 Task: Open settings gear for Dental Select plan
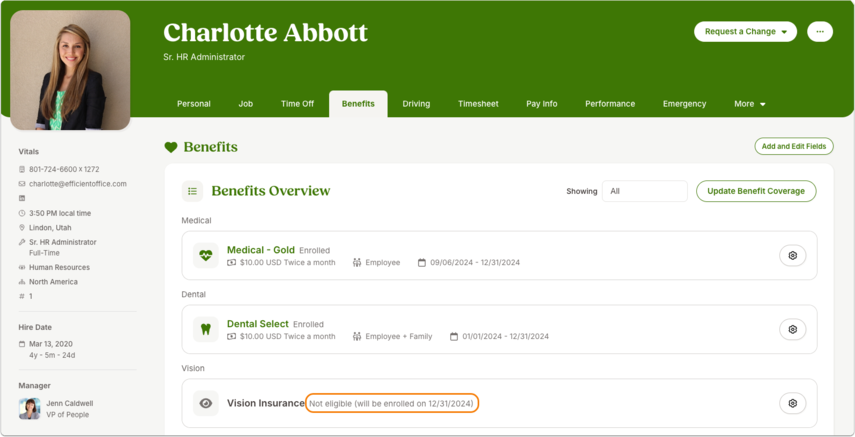792,329
